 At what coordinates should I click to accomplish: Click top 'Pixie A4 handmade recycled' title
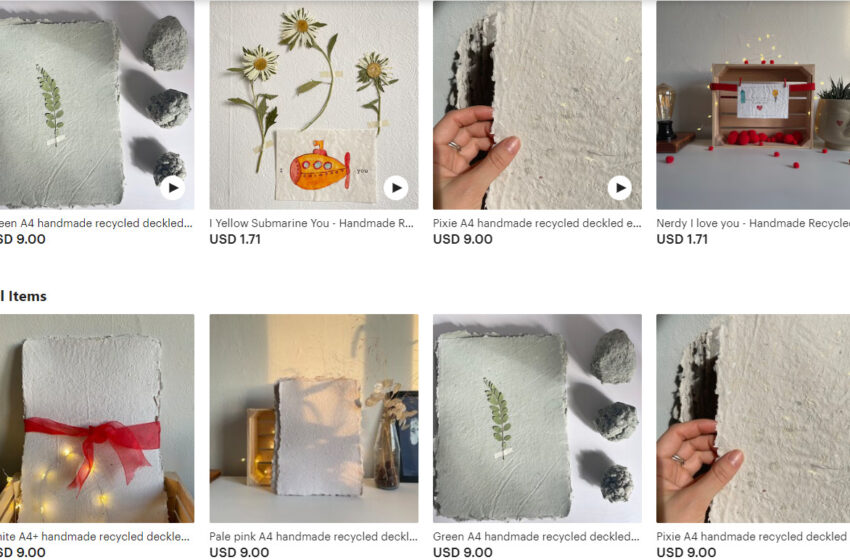(x=537, y=223)
